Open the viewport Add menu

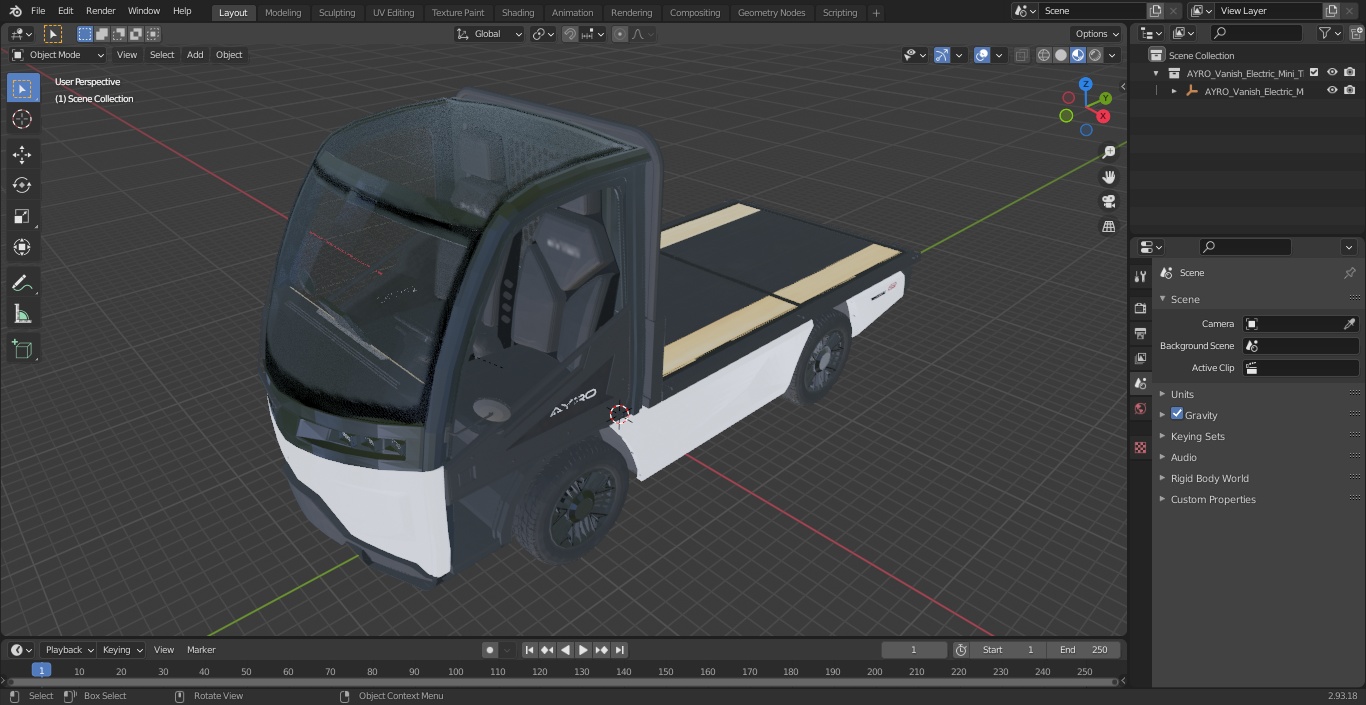[195, 55]
